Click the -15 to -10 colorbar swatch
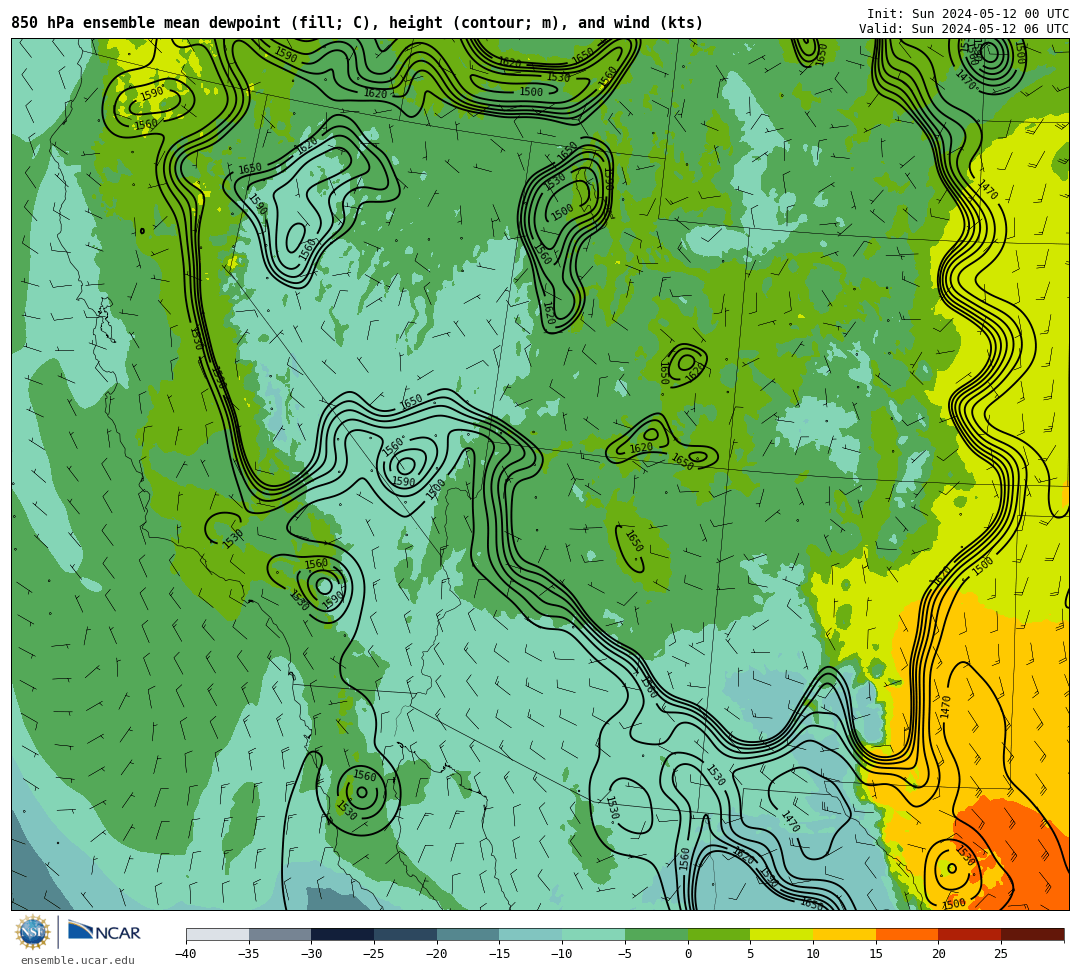 pyautogui.click(x=531, y=934)
